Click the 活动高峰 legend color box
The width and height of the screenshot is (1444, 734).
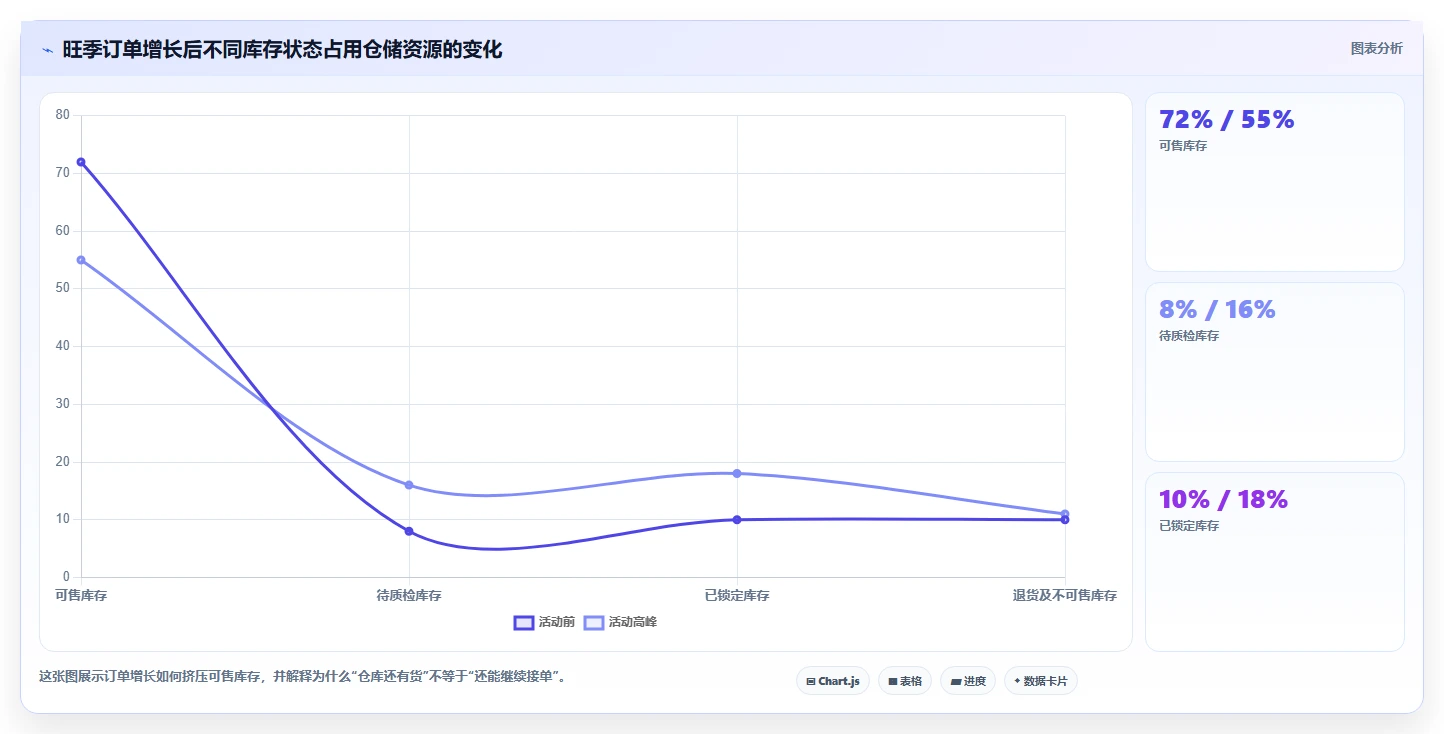tap(594, 622)
